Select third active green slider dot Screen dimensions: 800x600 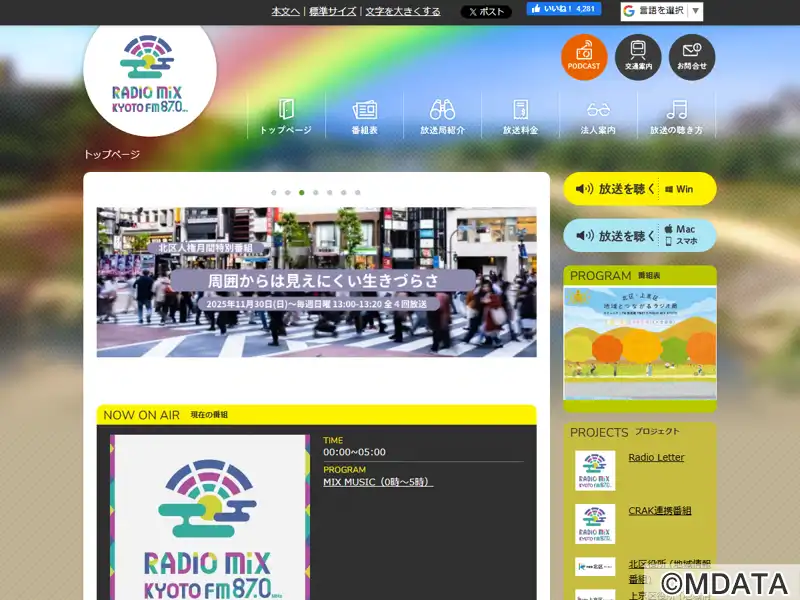[302, 192]
